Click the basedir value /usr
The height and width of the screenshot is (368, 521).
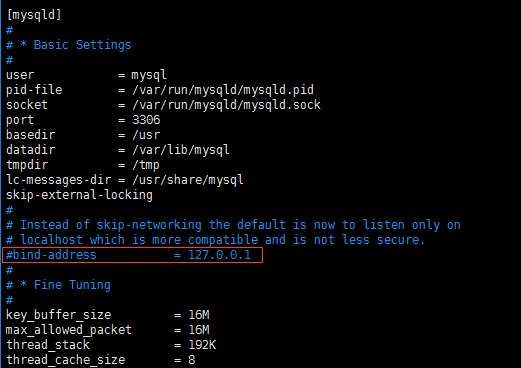pyautogui.click(x=146, y=135)
